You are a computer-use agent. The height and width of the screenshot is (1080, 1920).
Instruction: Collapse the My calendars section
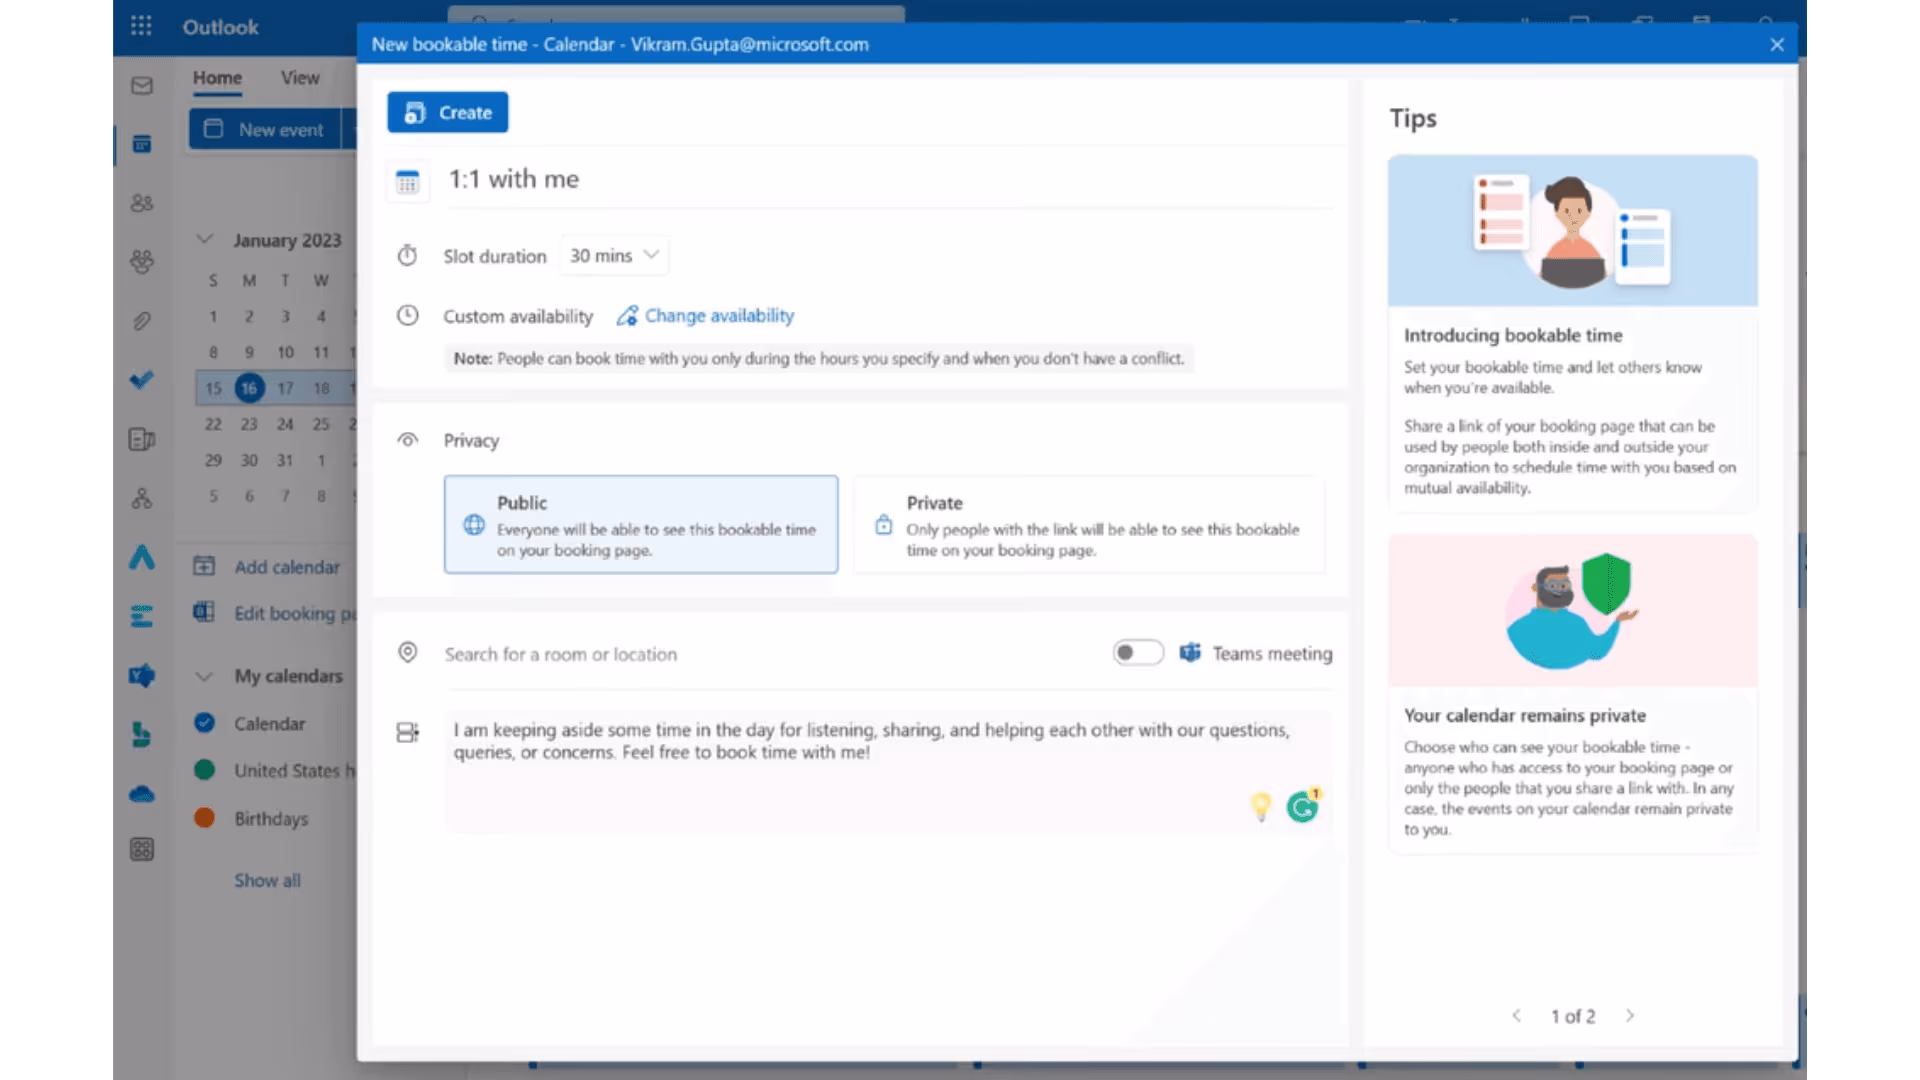[x=205, y=676]
